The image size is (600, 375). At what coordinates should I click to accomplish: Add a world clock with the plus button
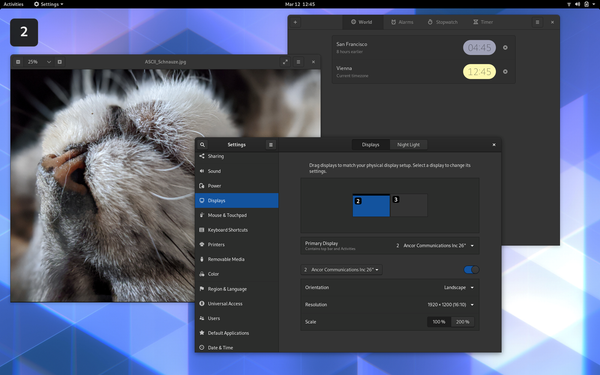click(x=295, y=22)
